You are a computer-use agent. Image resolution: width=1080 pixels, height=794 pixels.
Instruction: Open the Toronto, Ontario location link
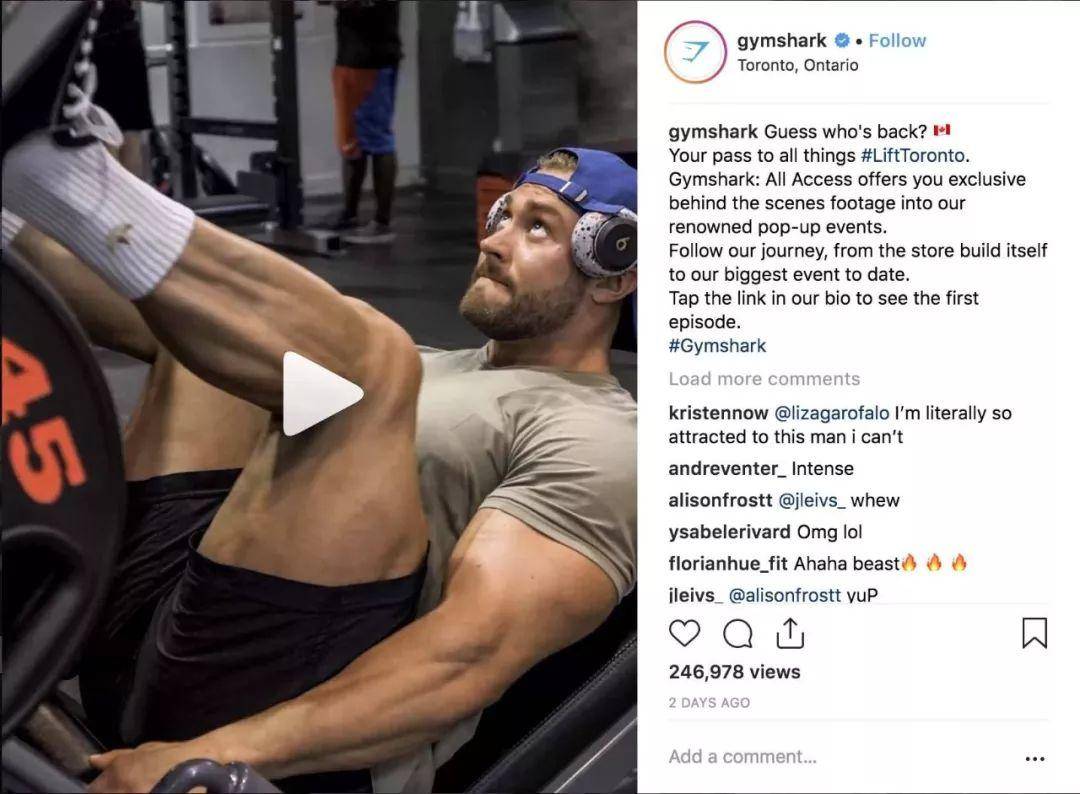point(798,65)
